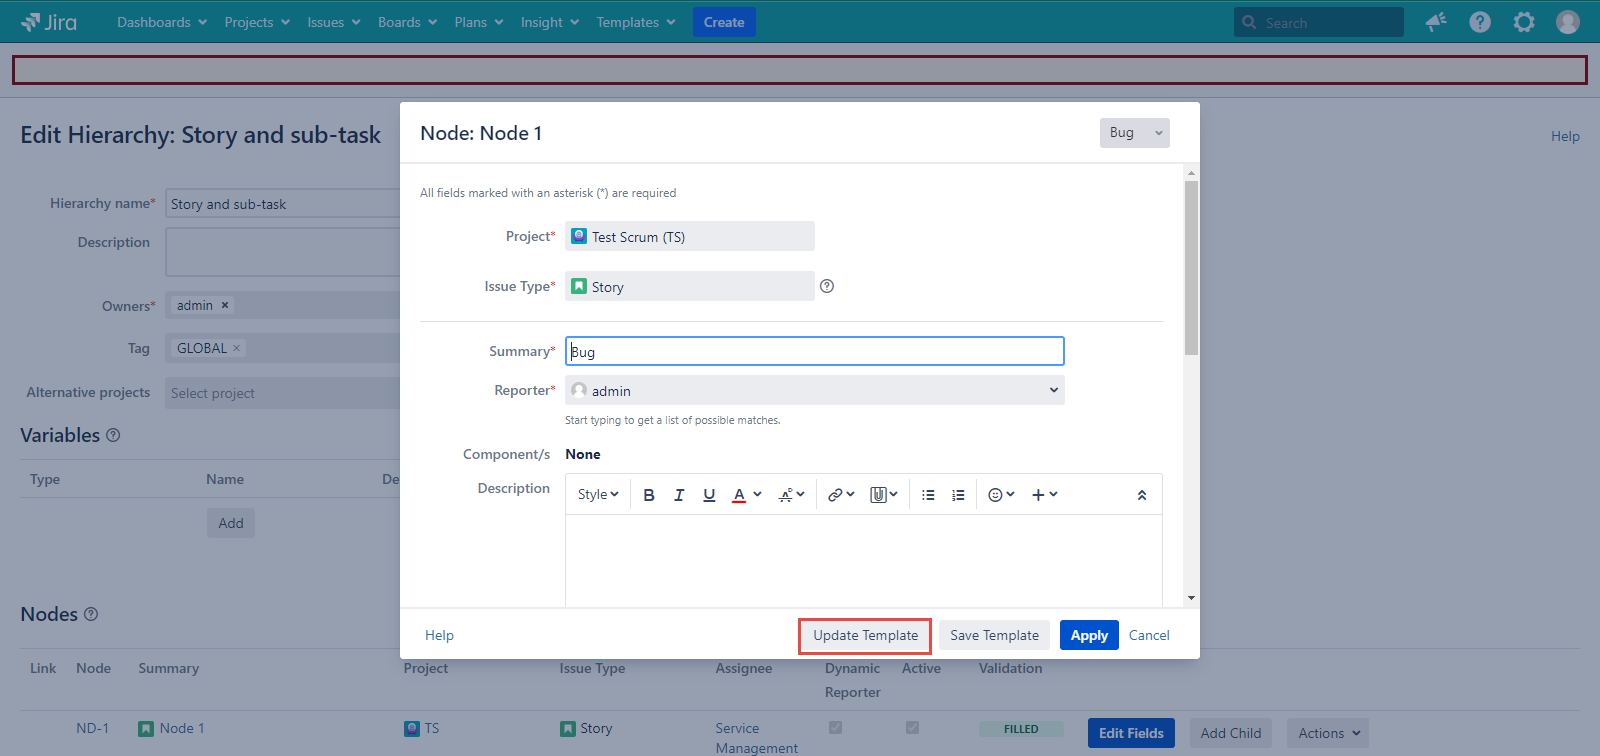Image resolution: width=1600 pixels, height=756 pixels.
Task: Toggle italic formatting in description editor
Action: 679,495
